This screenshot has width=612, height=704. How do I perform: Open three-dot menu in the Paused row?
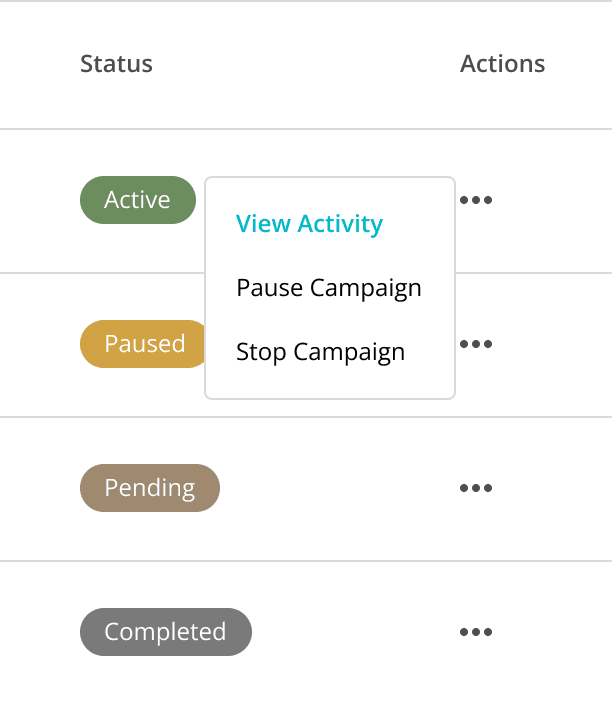coord(476,344)
